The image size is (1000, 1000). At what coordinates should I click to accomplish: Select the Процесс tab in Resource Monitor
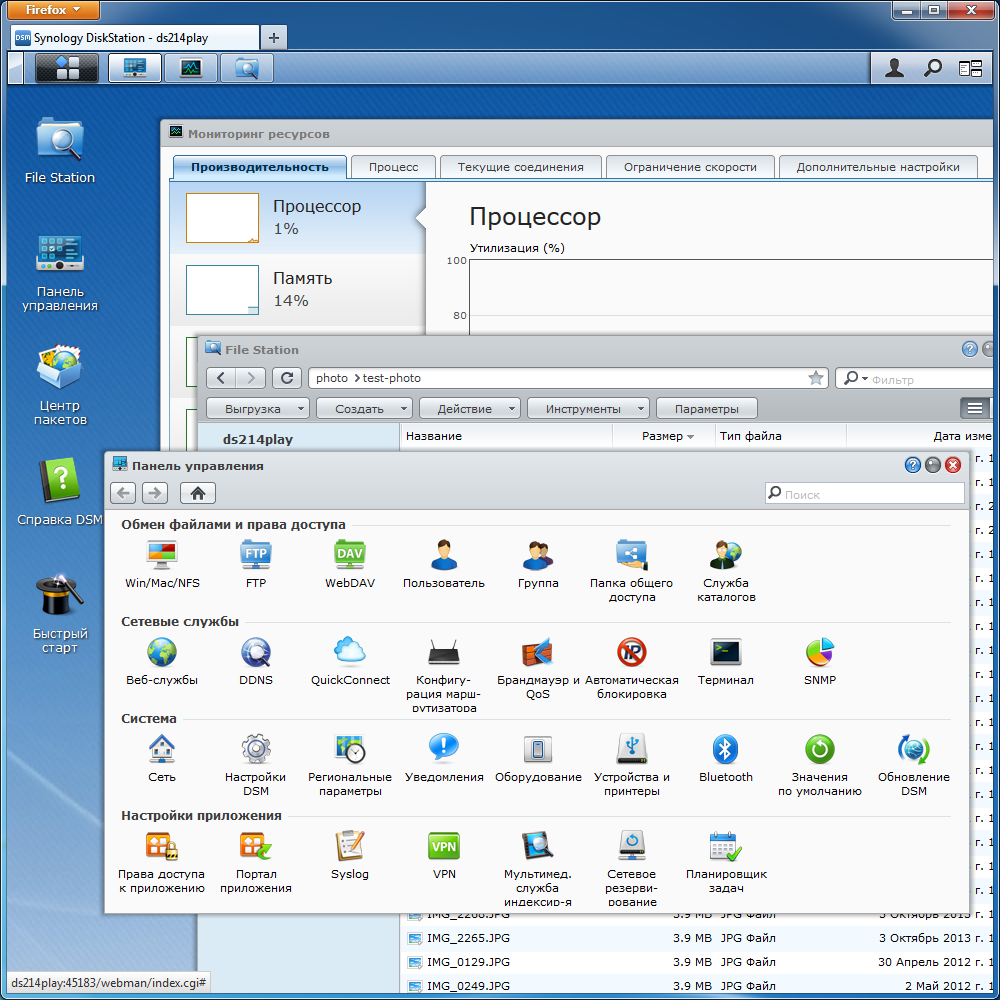393,167
